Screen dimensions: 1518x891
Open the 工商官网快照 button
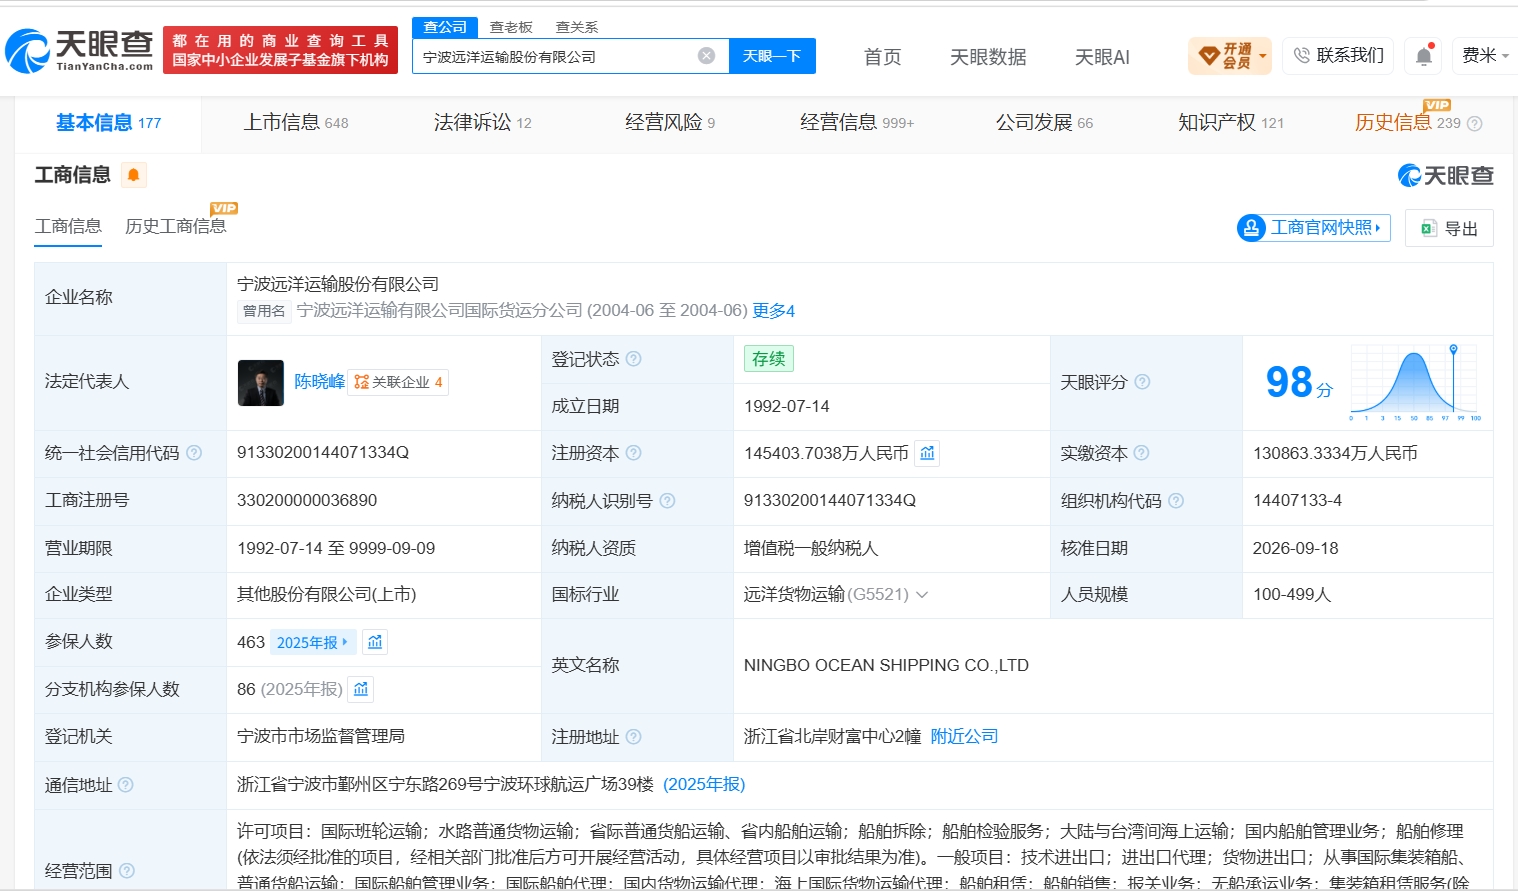click(x=1314, y=228)
